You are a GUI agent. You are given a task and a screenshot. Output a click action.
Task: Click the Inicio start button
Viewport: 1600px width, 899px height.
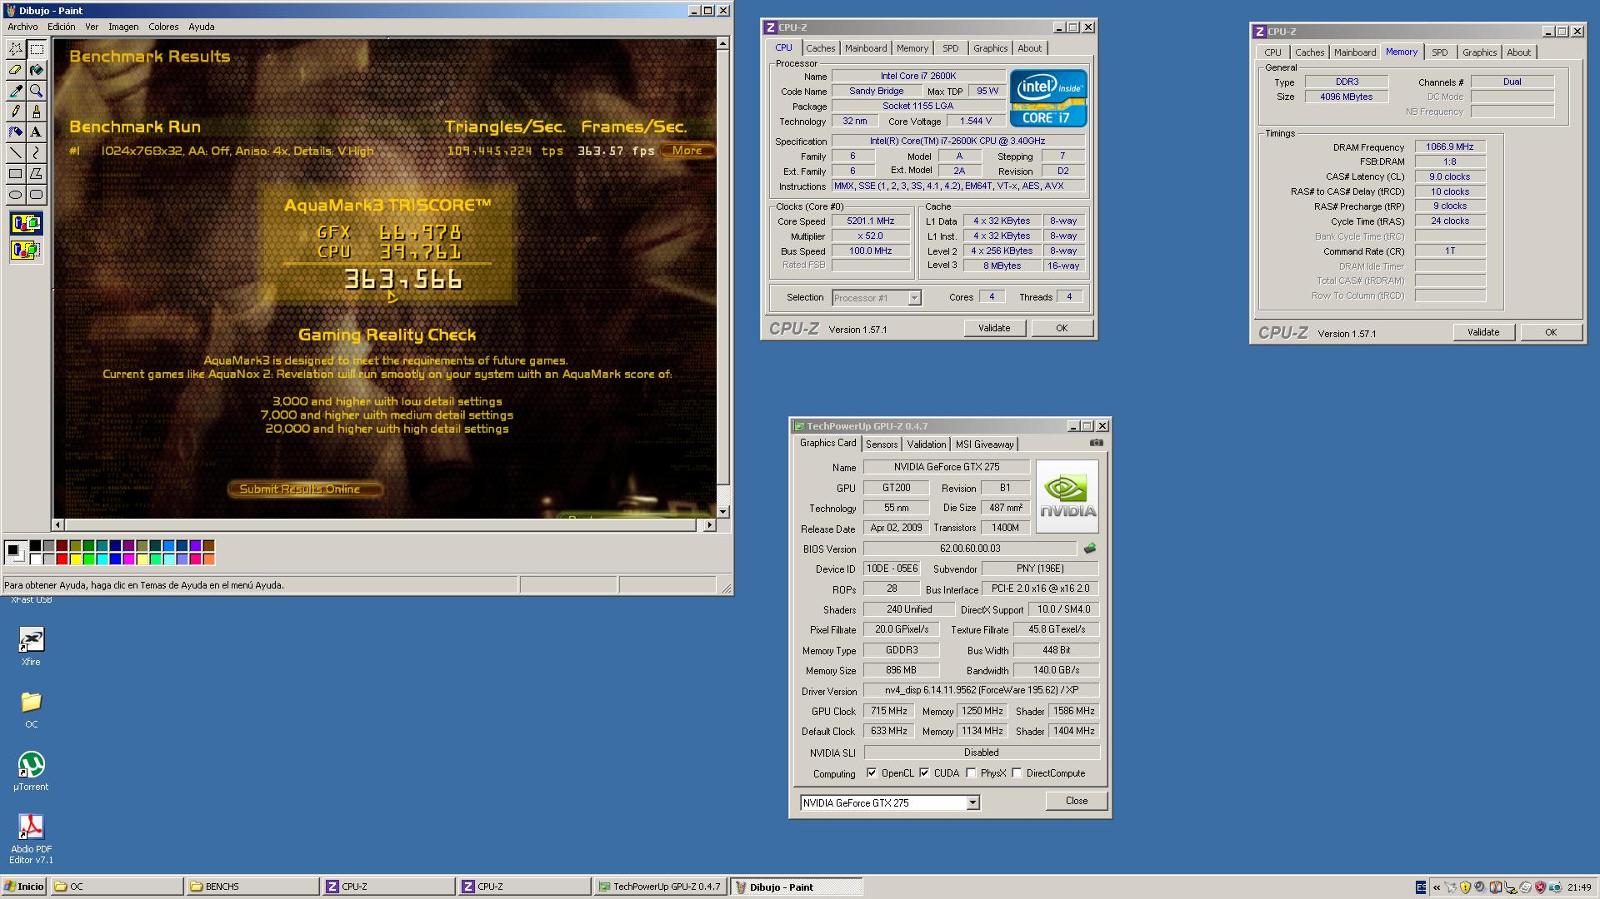24,886
